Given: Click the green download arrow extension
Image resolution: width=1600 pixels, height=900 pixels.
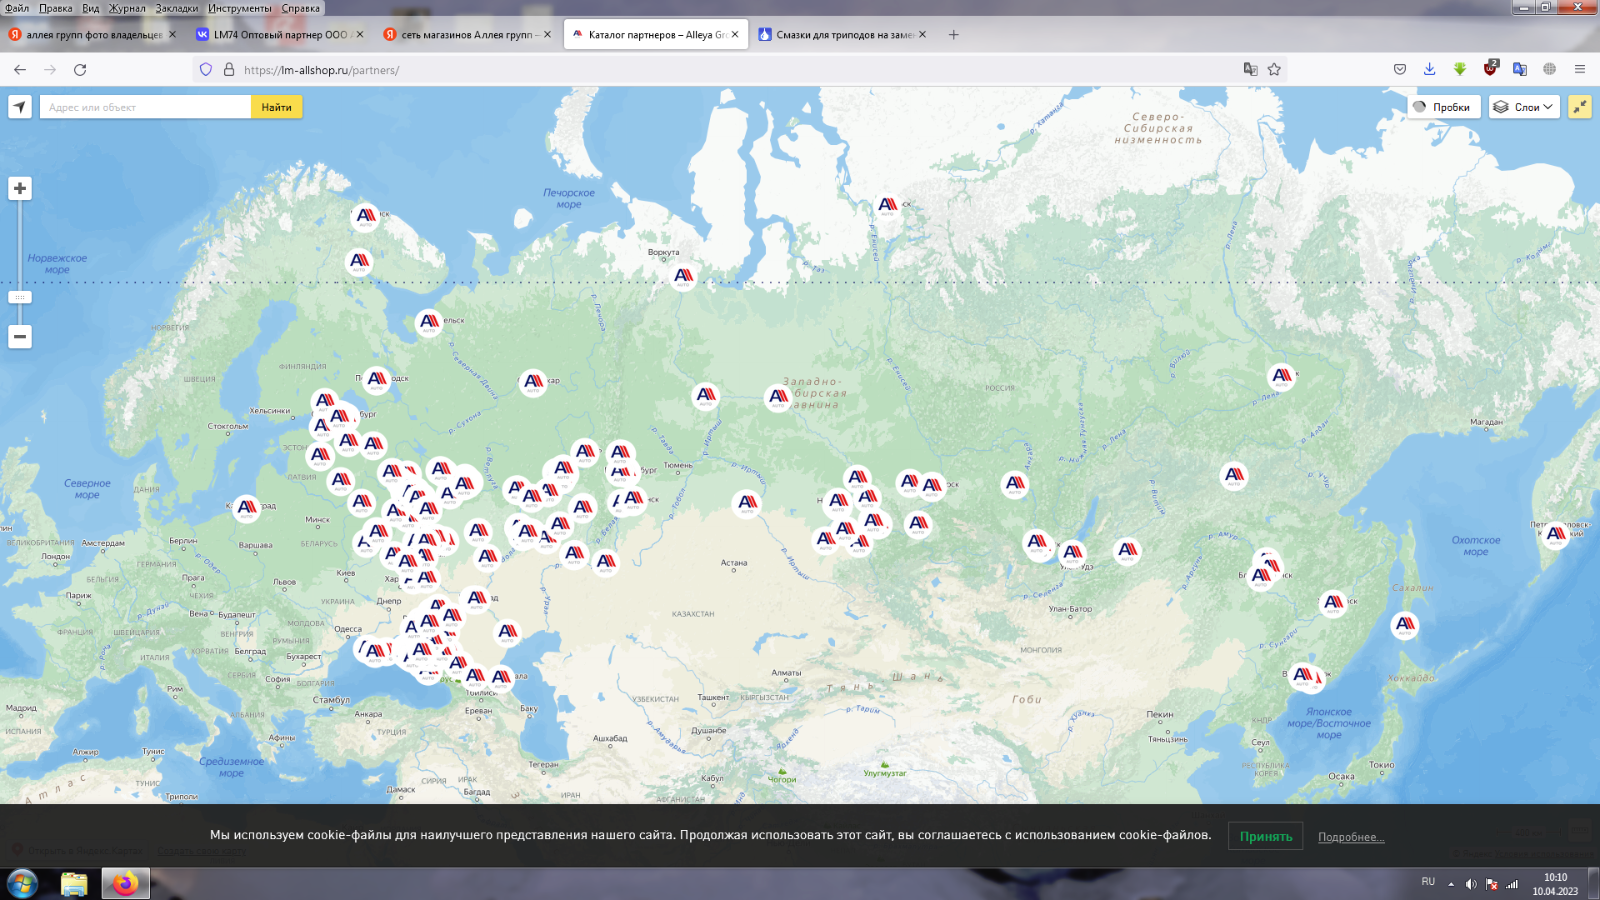Looking at the screenshot, I should tap(1460, 69).
